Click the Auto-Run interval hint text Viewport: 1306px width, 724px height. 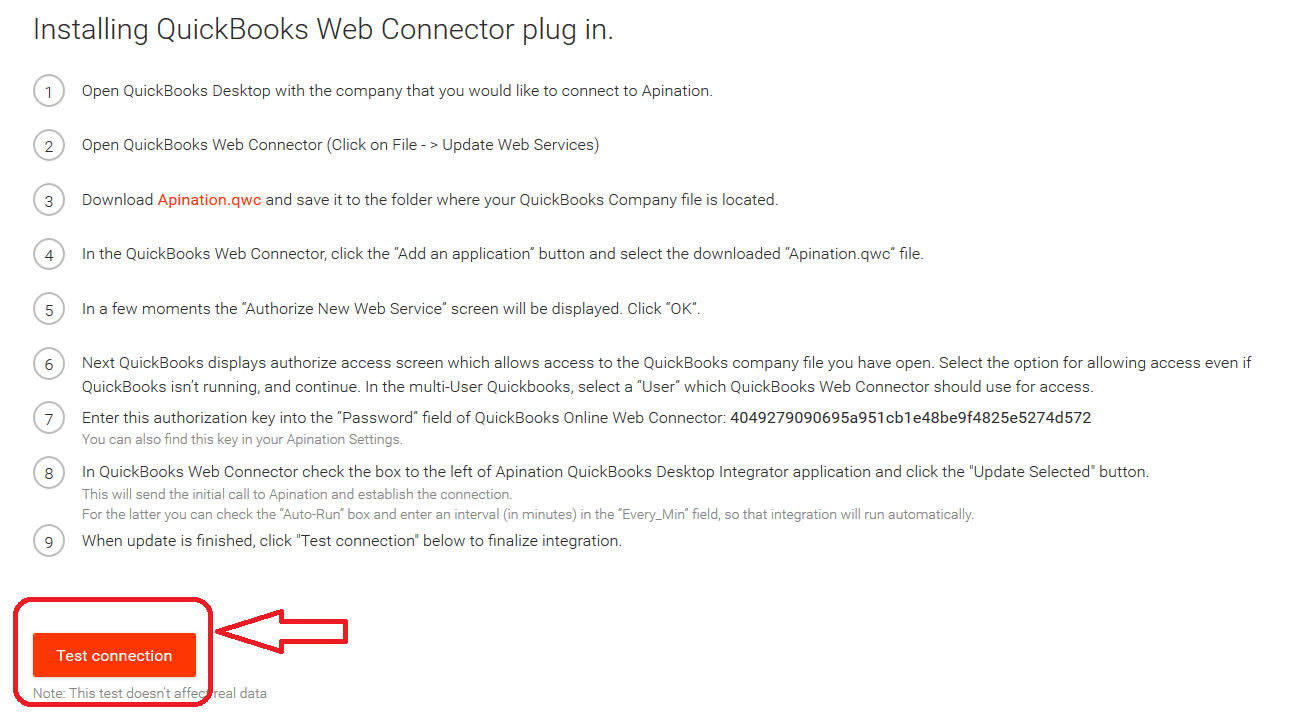[527, 514]
